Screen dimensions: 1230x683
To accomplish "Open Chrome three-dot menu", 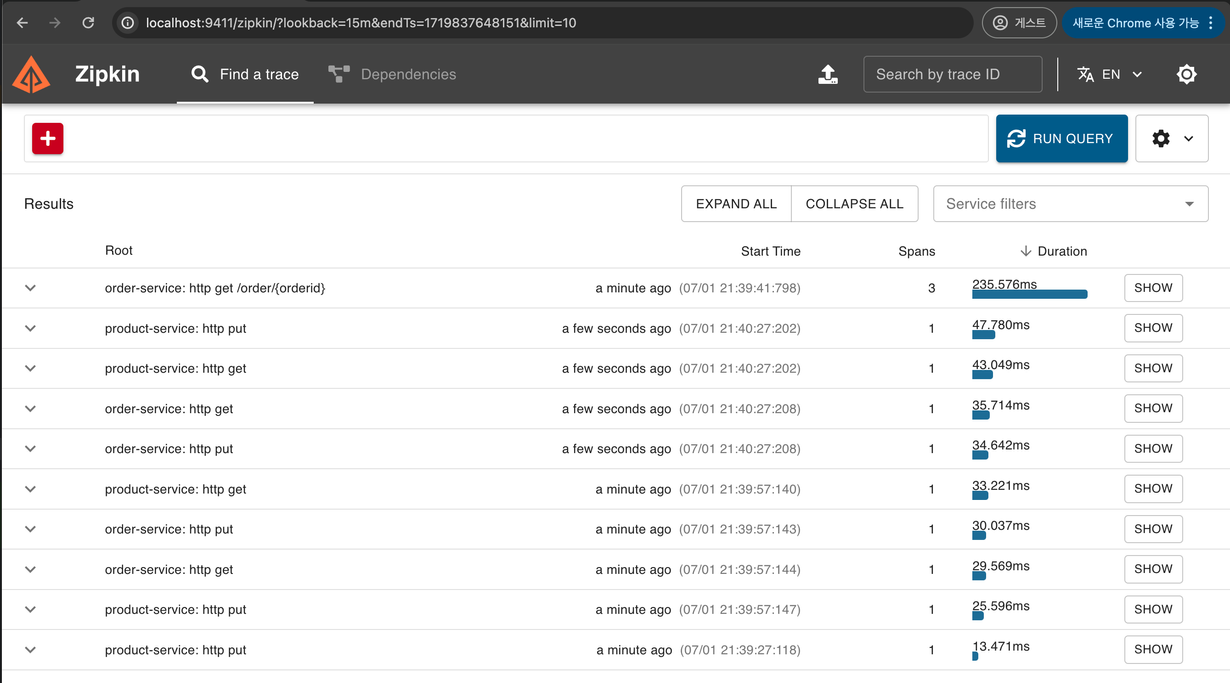I will point(1211,22).
